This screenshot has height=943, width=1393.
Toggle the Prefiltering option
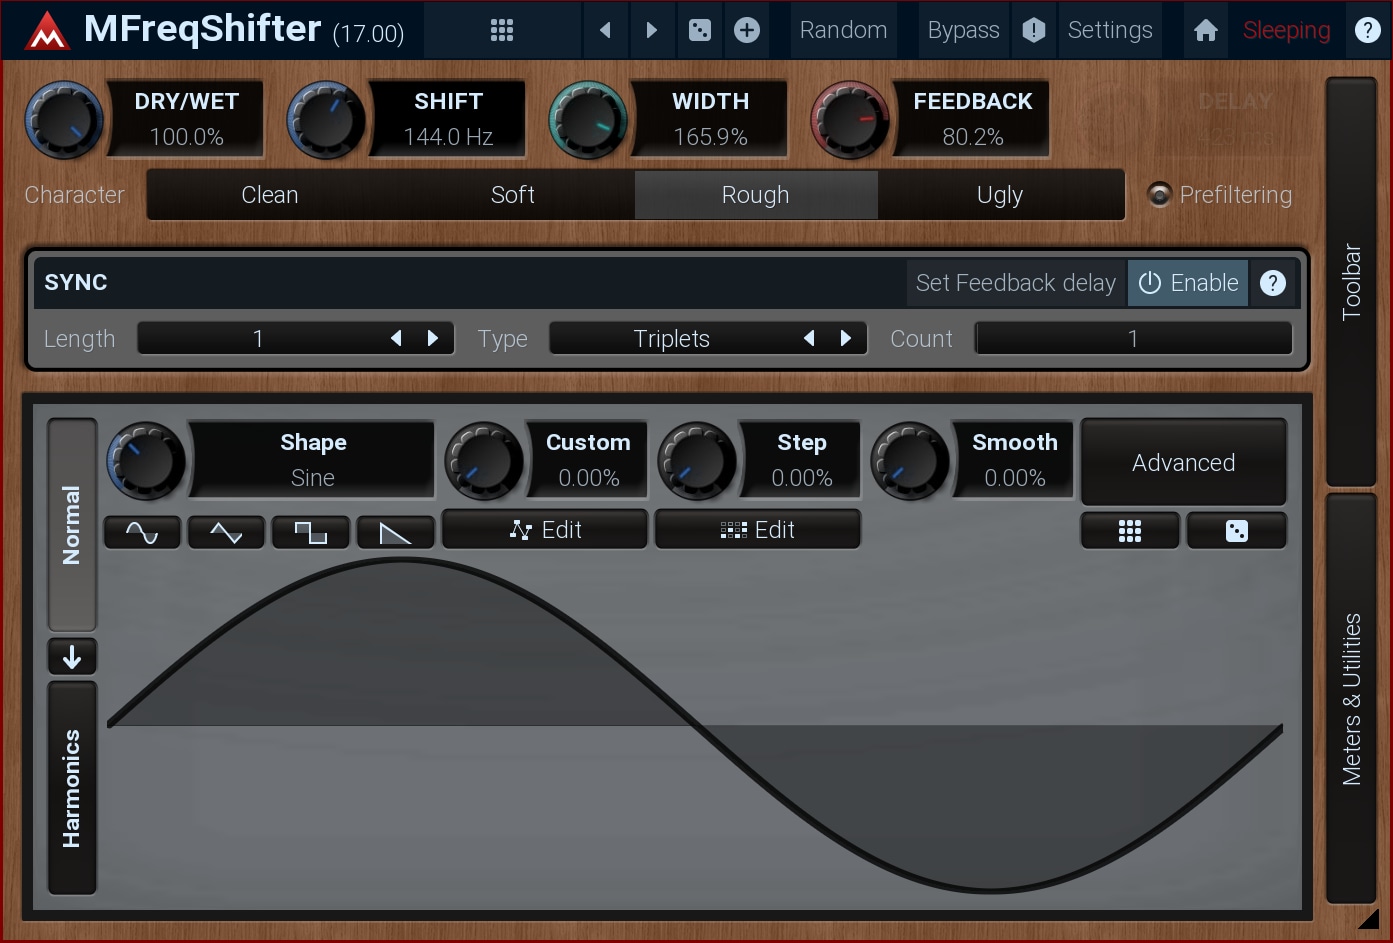1160,194
